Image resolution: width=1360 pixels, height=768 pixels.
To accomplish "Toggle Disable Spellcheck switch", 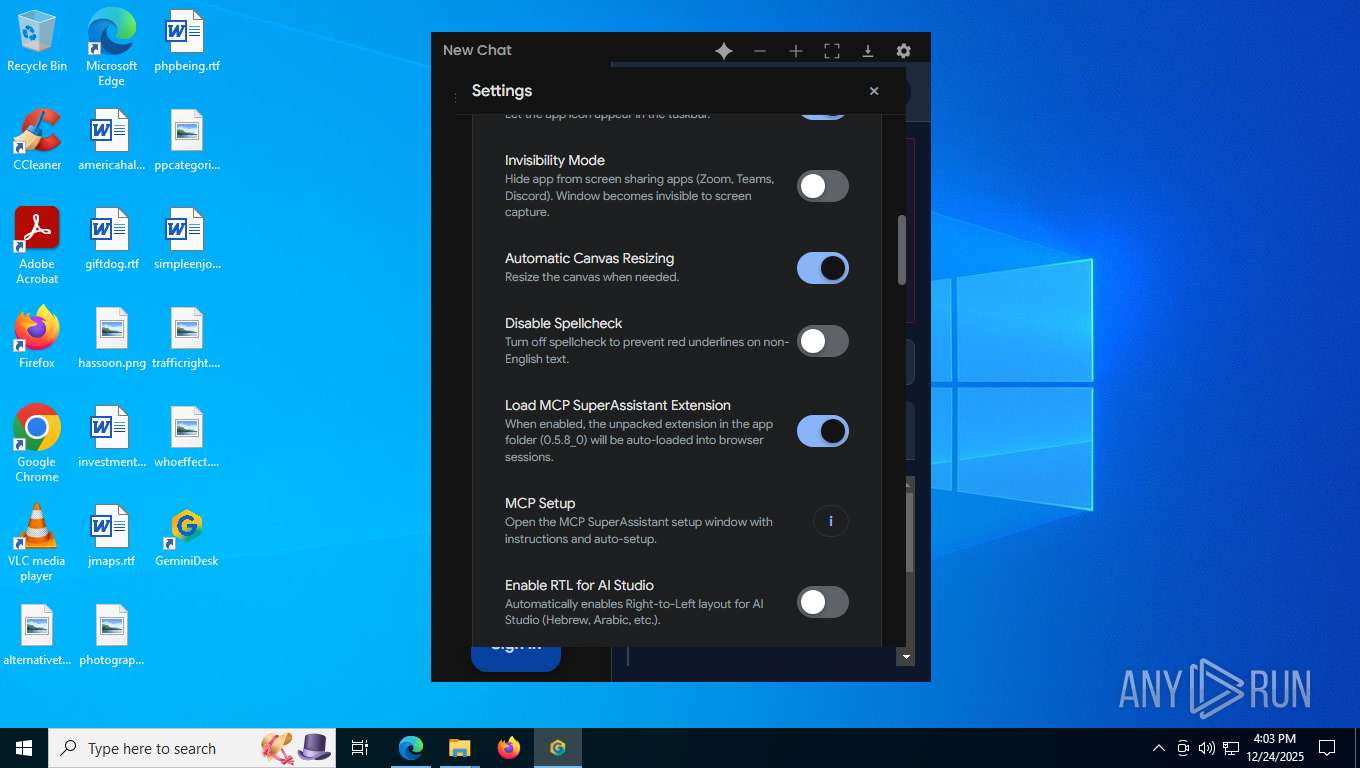I will coord(823,341).
